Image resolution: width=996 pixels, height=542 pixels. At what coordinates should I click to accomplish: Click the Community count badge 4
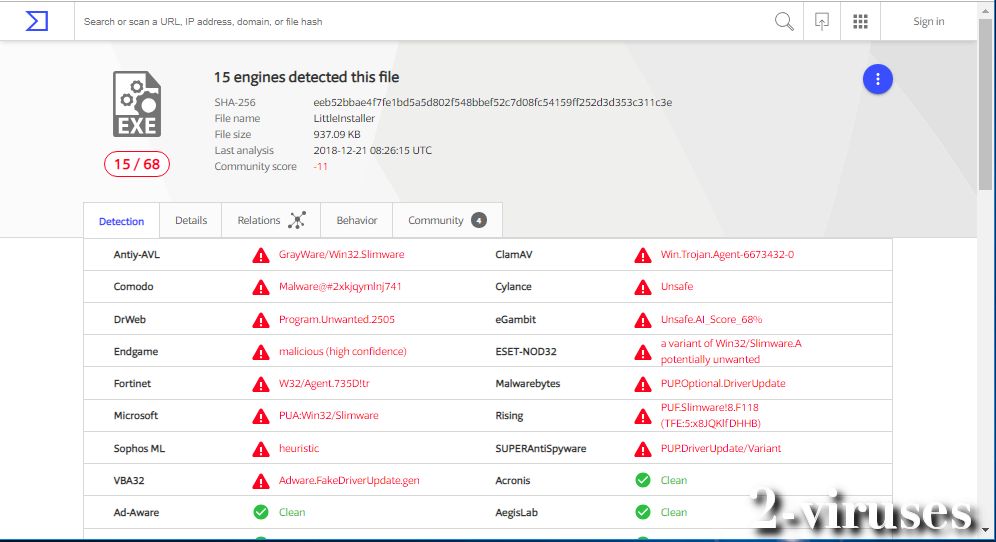[479, 220]
